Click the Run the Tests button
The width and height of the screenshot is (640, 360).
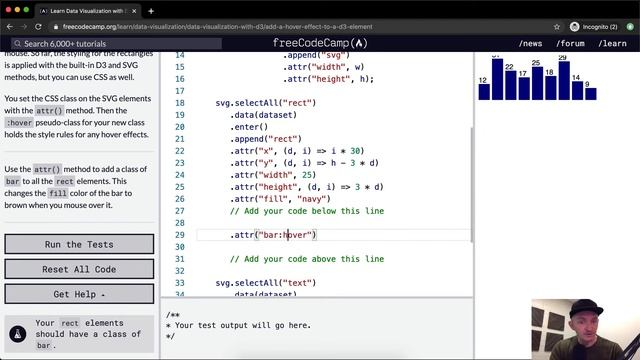79,244
